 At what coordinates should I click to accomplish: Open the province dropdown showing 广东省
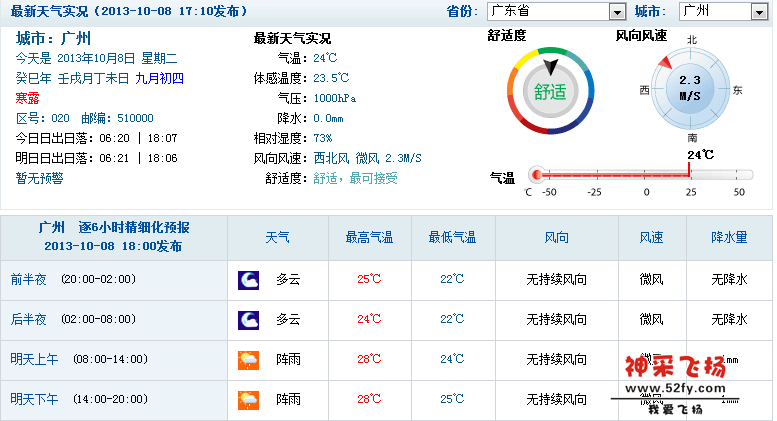(x=556, y=11)
